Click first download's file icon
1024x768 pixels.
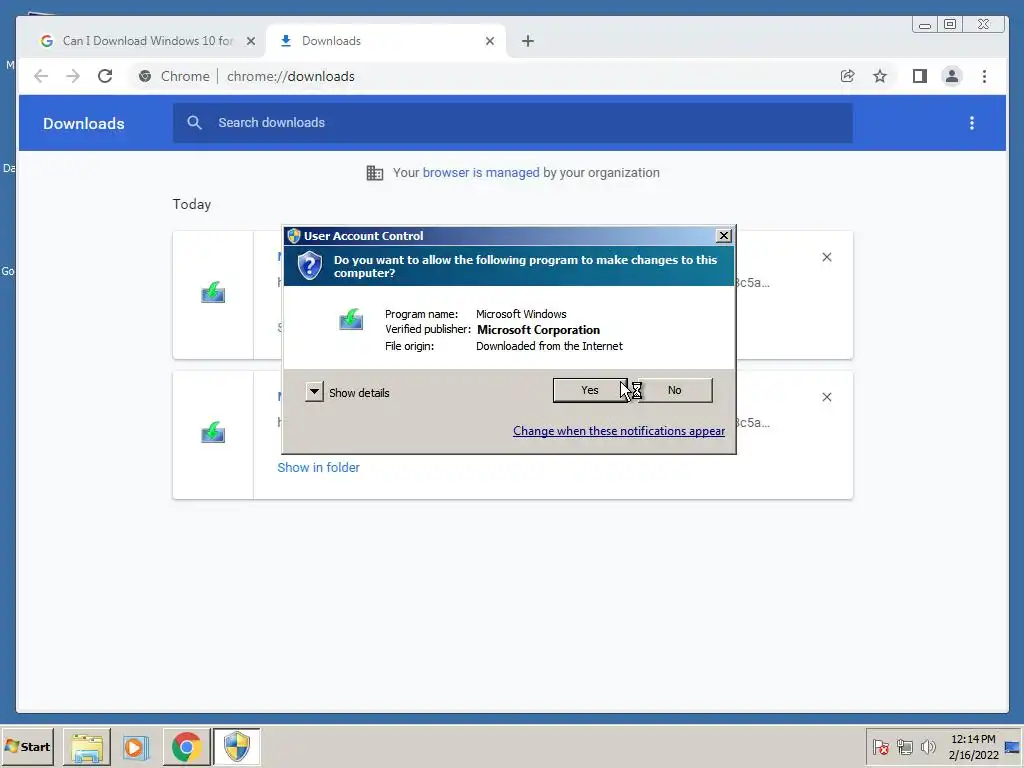pos(213,293)
